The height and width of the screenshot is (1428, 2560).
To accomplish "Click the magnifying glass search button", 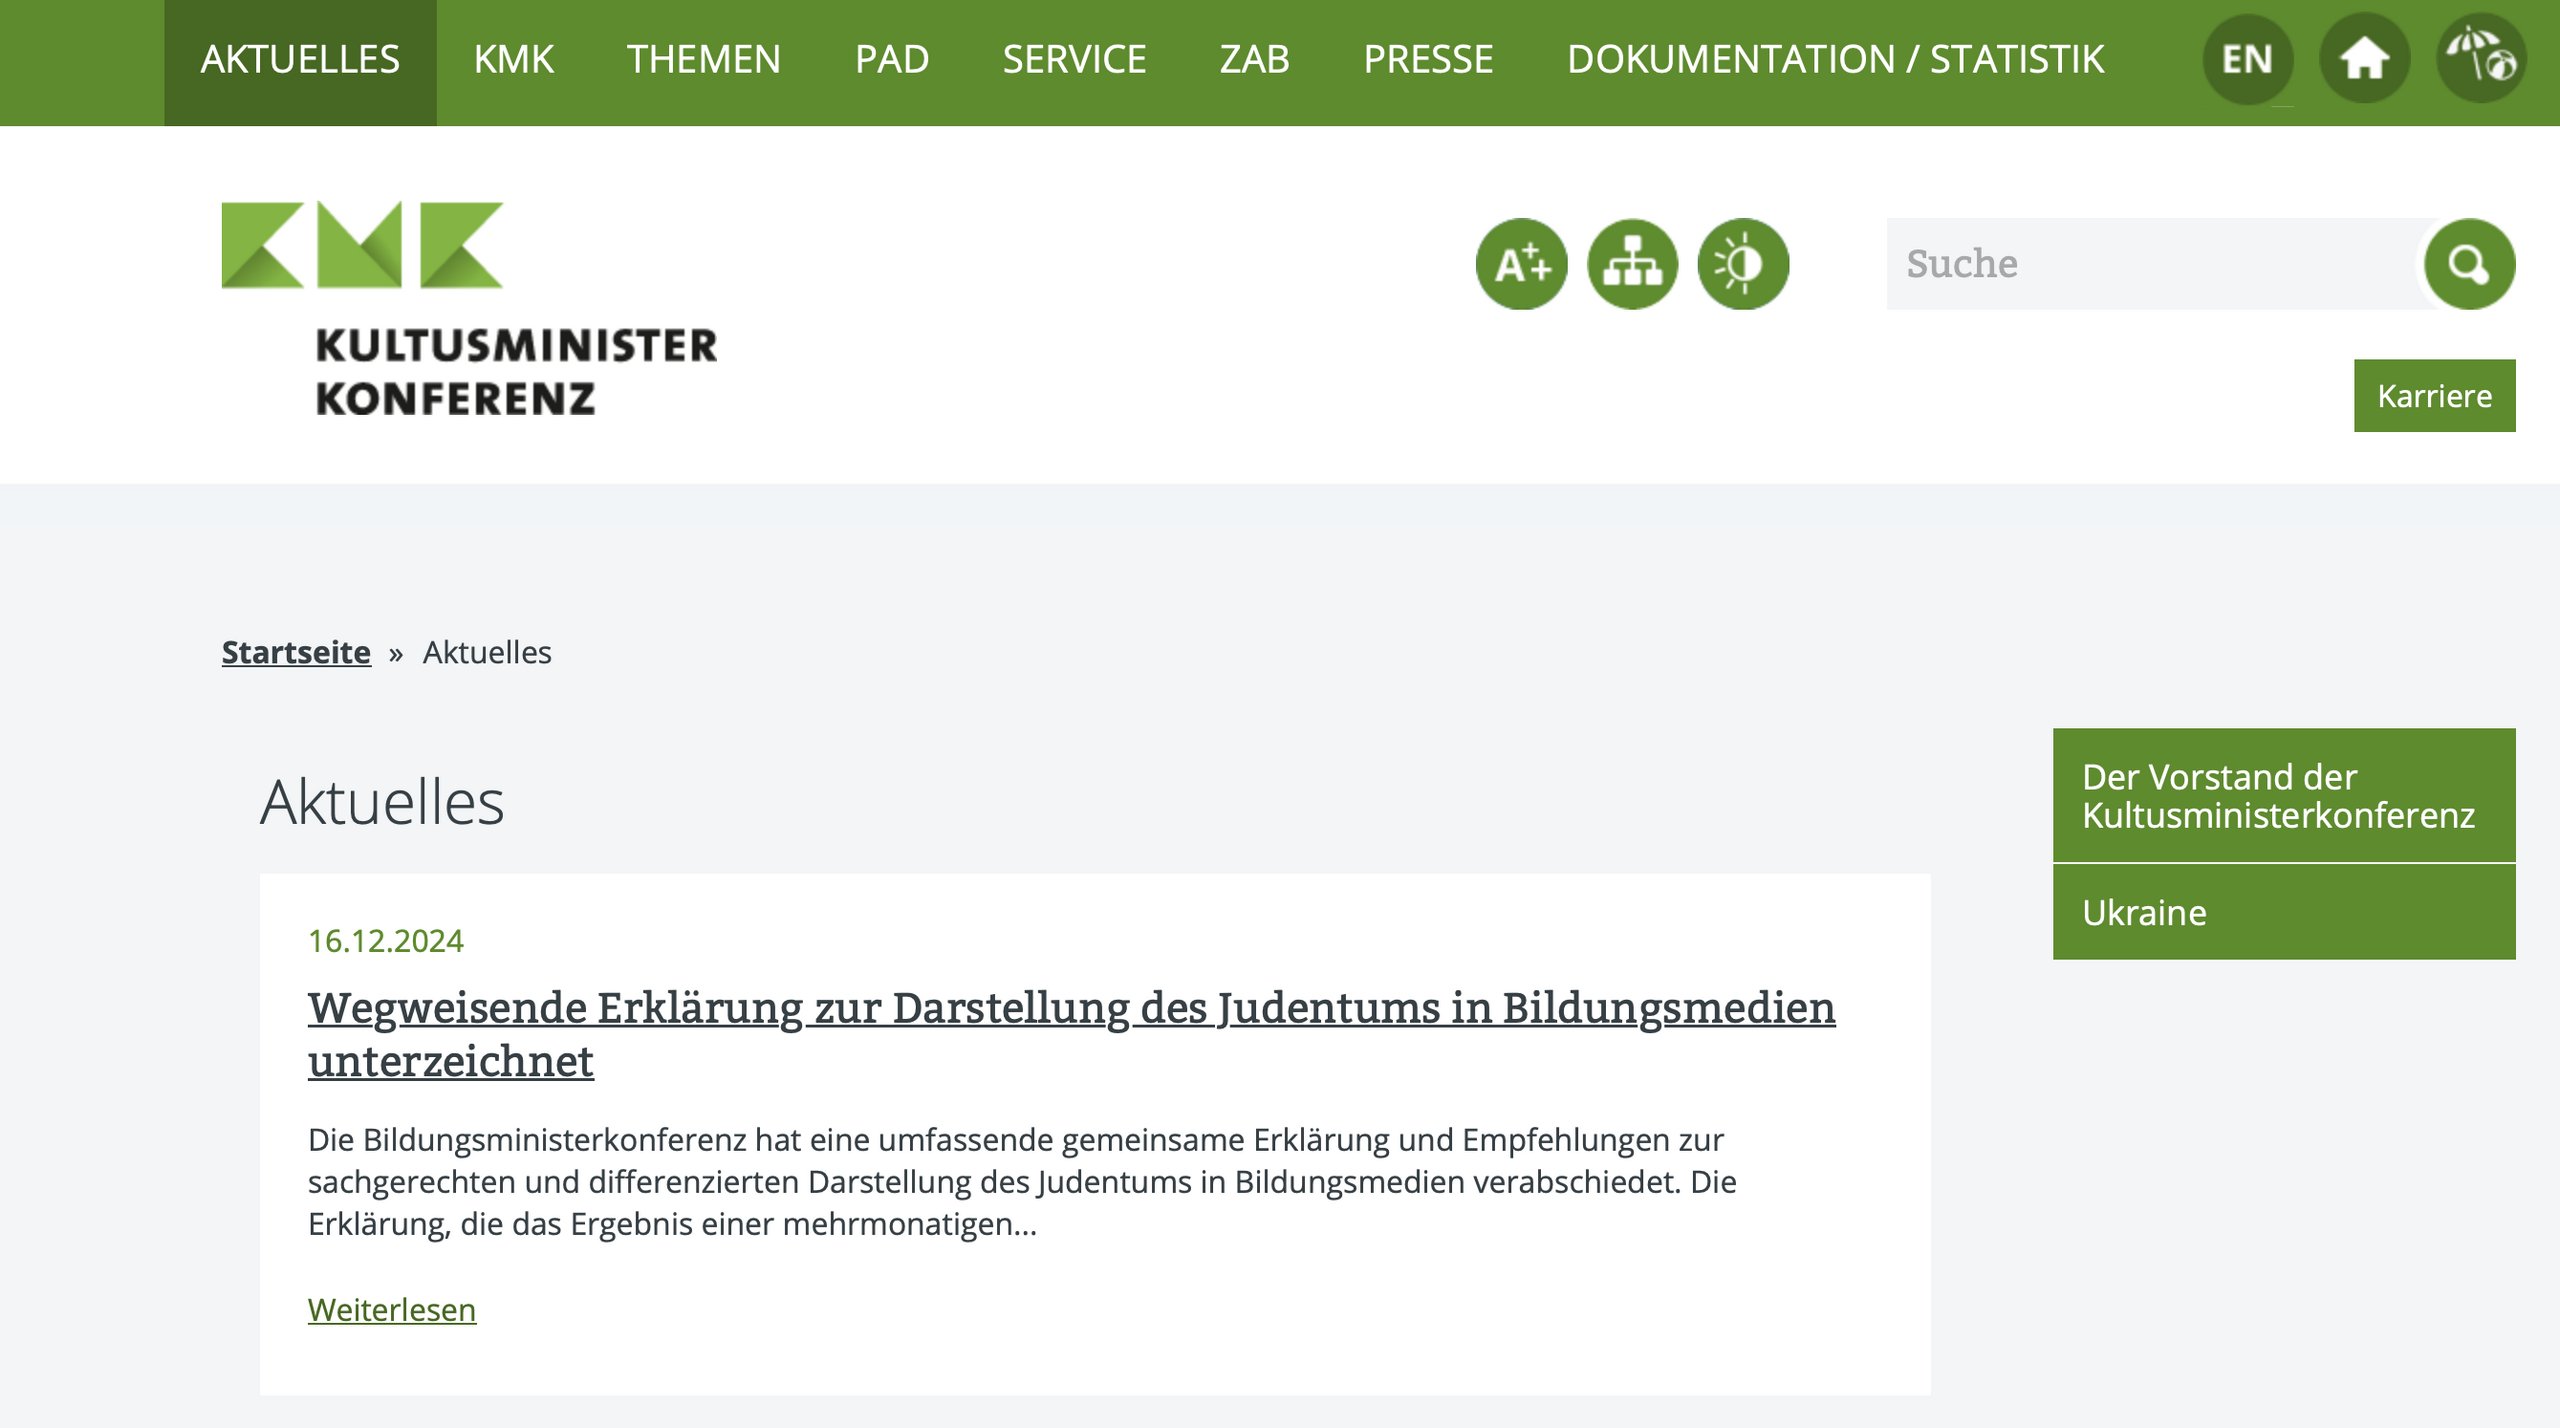I will click(x=2469, y=264).
